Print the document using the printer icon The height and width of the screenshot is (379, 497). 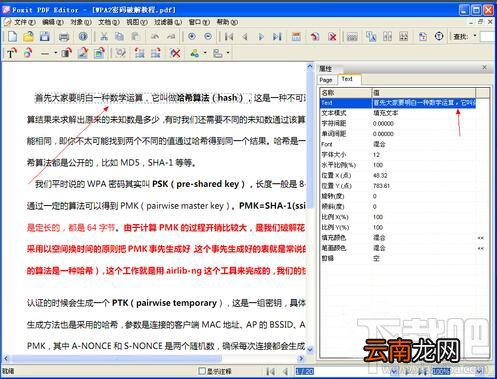(x=63, y=37)
